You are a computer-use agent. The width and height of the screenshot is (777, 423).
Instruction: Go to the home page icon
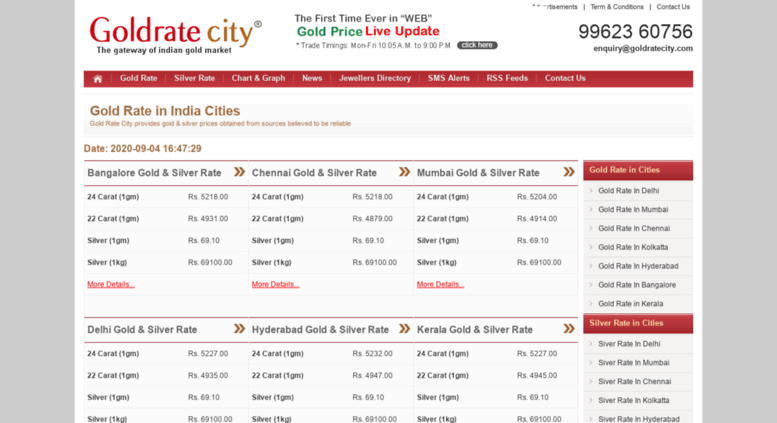click(98, 79)
